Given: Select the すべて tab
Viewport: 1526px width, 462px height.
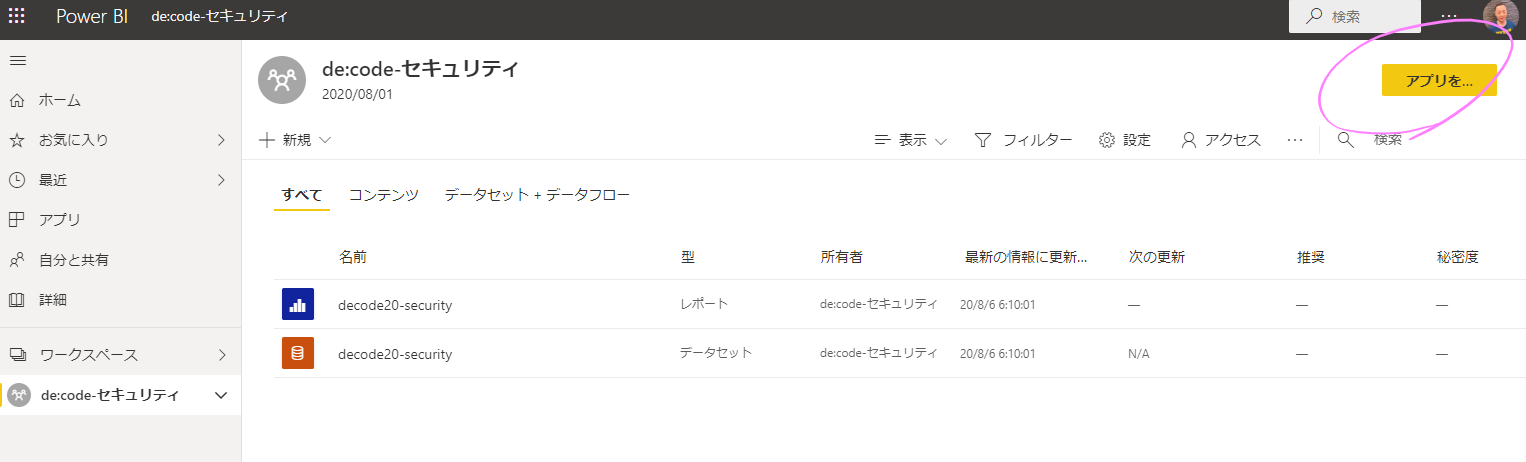Looking at the screenshot, I should (301, 195).
